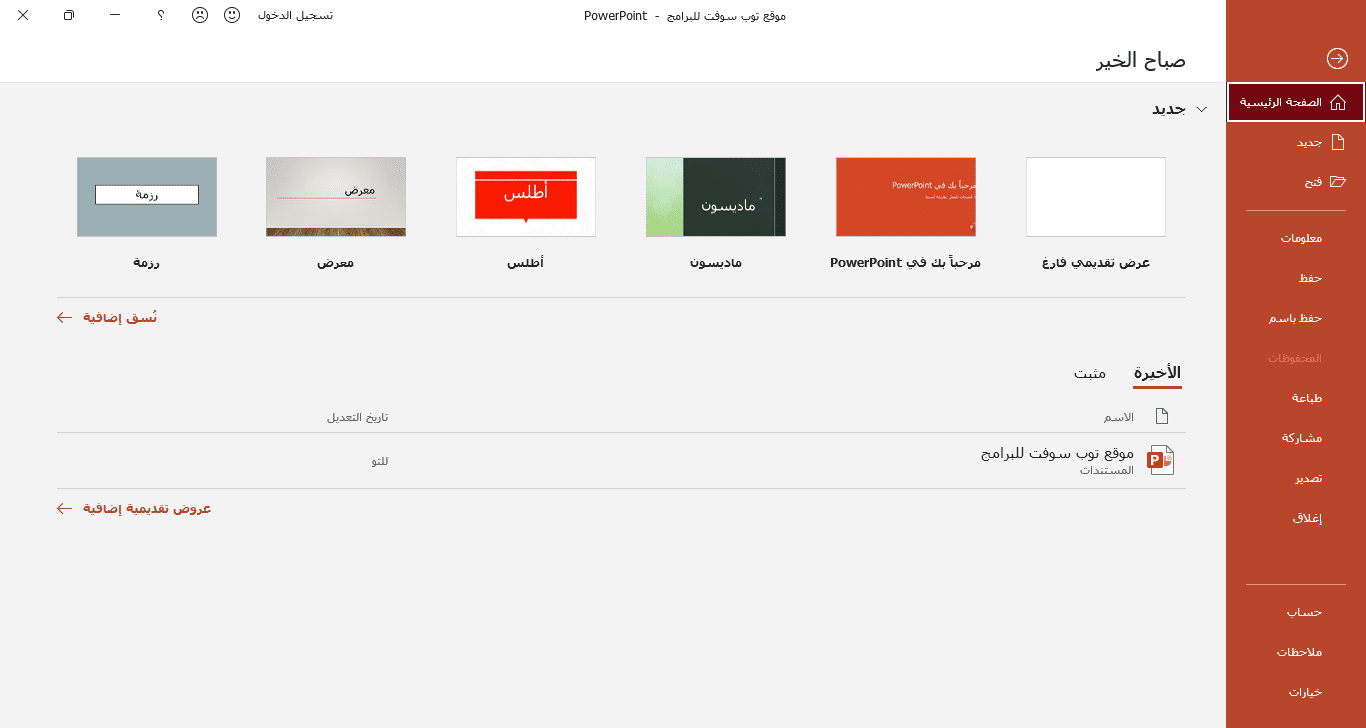1366x728 pixels.
Task: Choose the أطلس template thumbnail
Action: (x=526, y=197)
